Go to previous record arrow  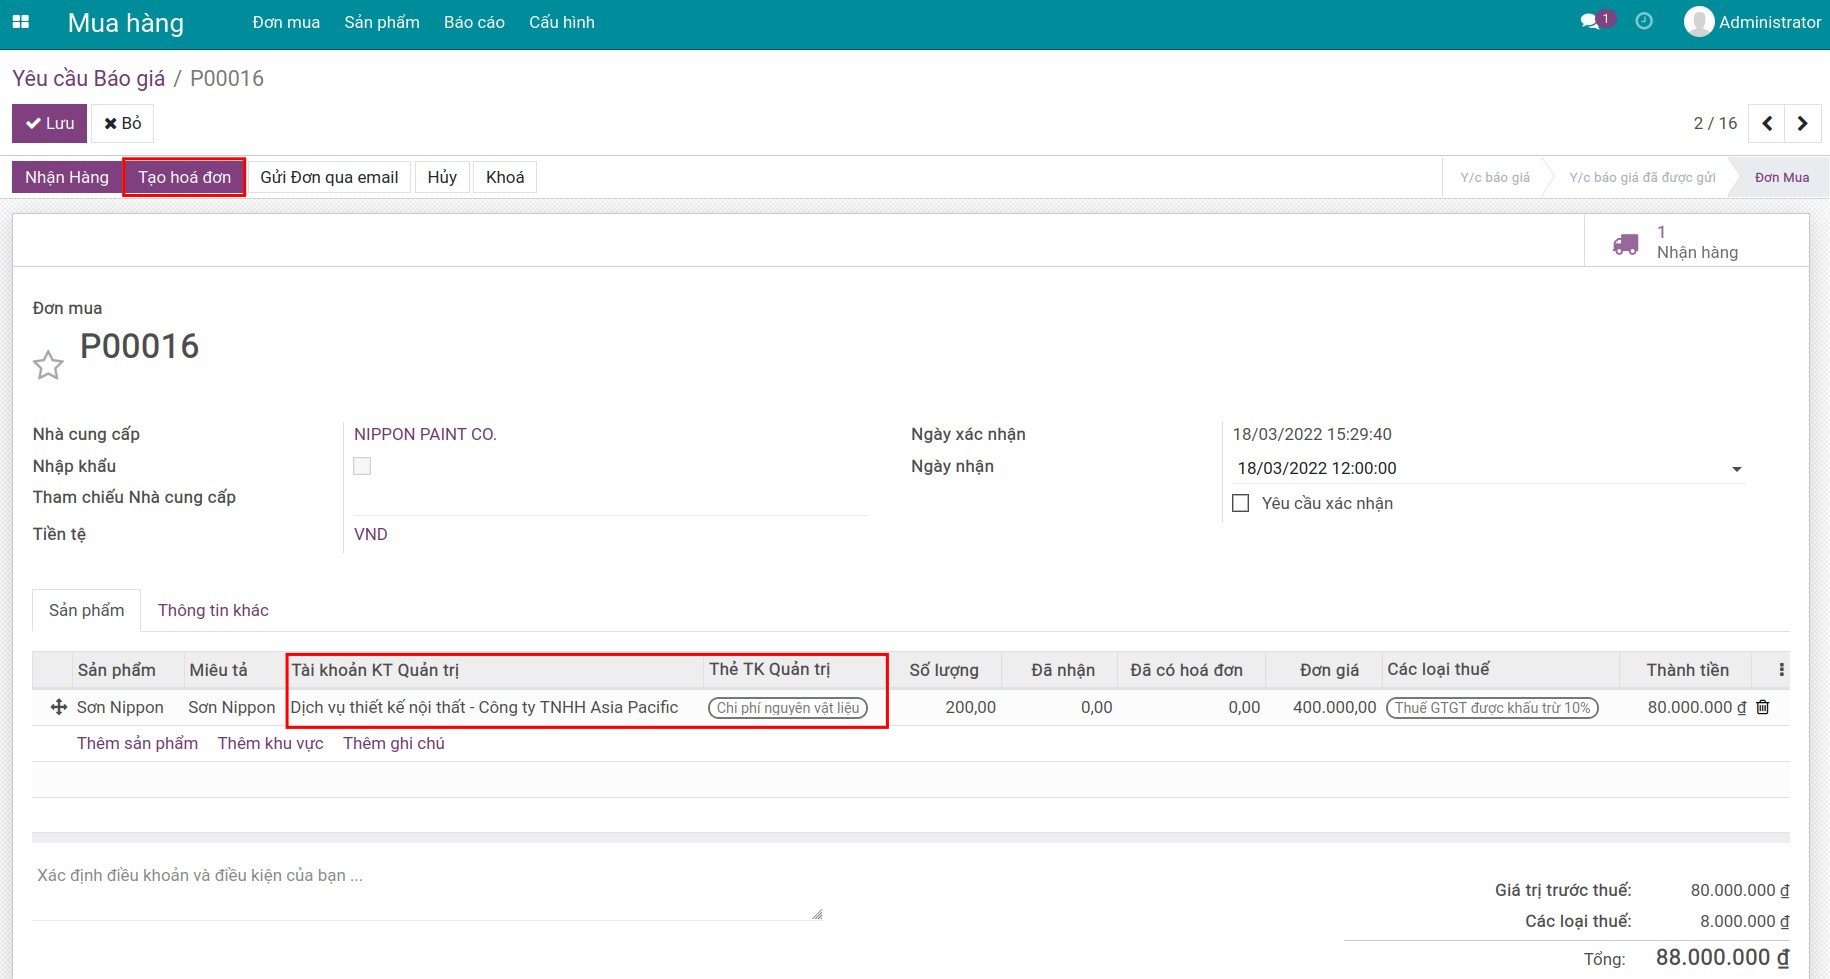click(1767, 123)
